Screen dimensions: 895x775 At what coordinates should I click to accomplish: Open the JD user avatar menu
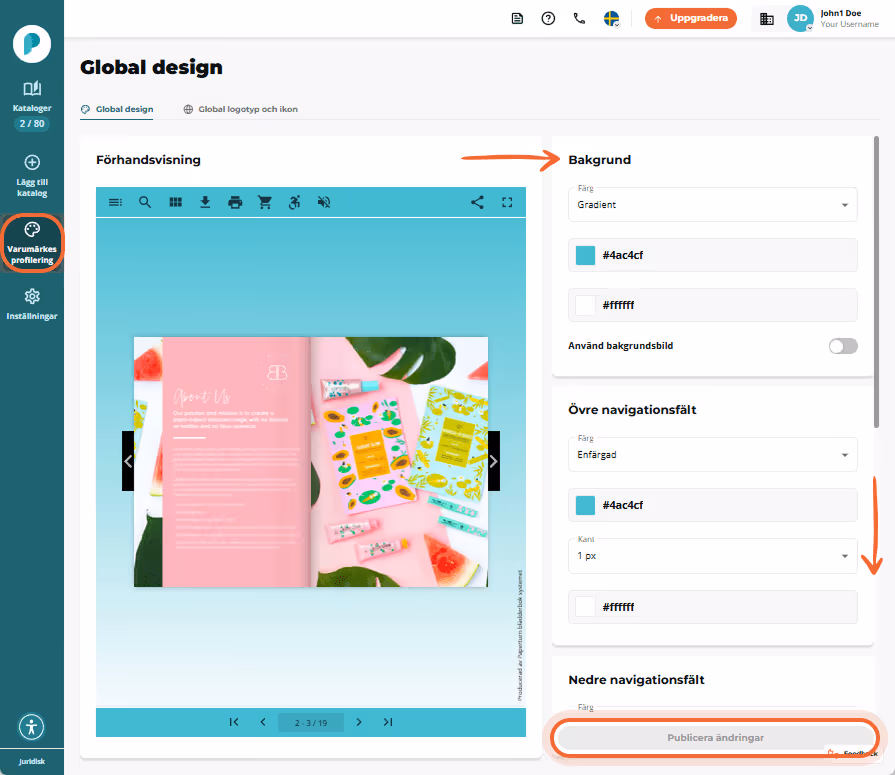800,18
